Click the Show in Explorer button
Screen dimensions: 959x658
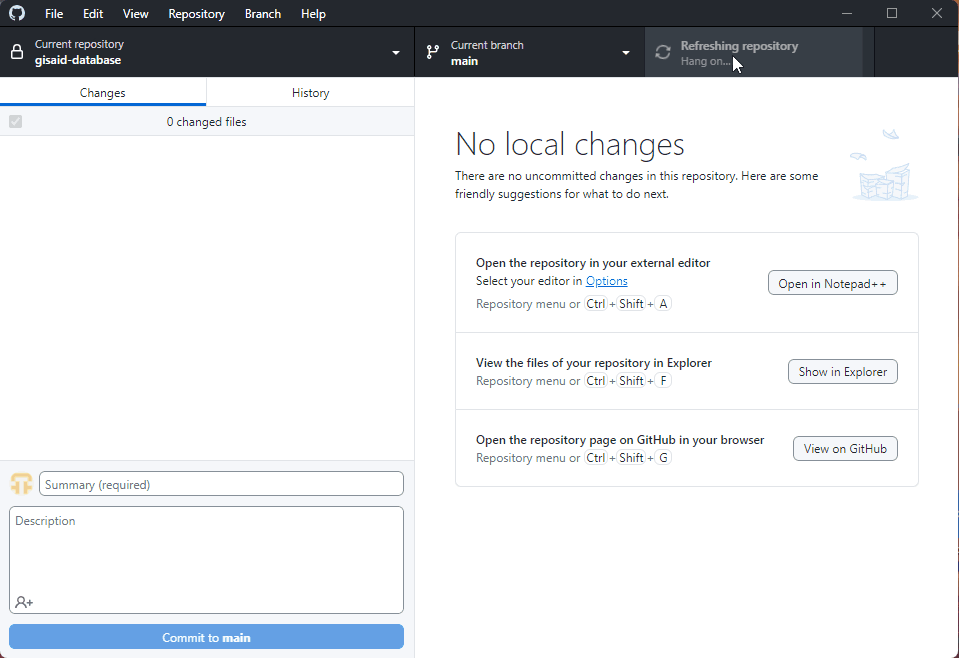(842, 371)
